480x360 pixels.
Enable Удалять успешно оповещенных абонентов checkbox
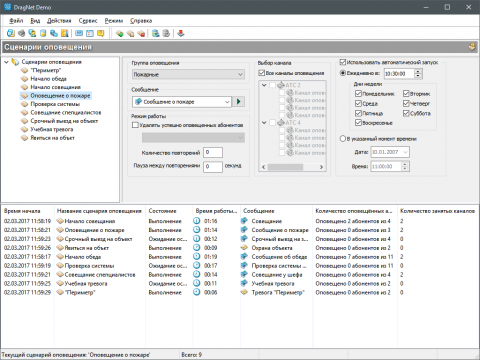[x=135, y=125]
